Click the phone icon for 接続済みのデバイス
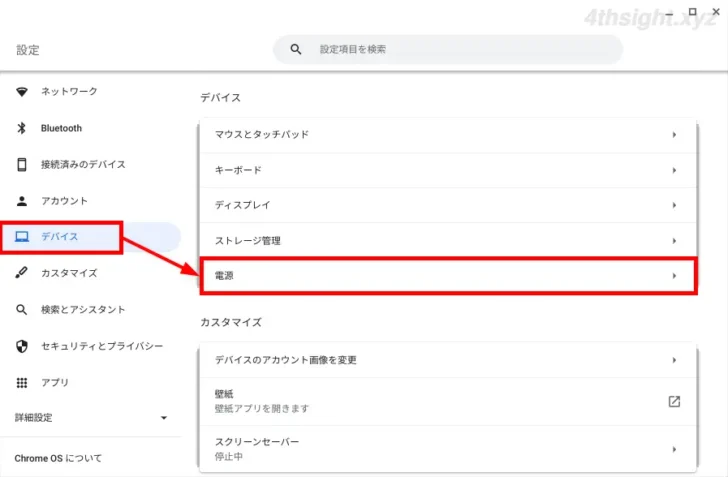The width and height of the screenshot is (728, 477). pyautogui.click(x=21, y=164)
